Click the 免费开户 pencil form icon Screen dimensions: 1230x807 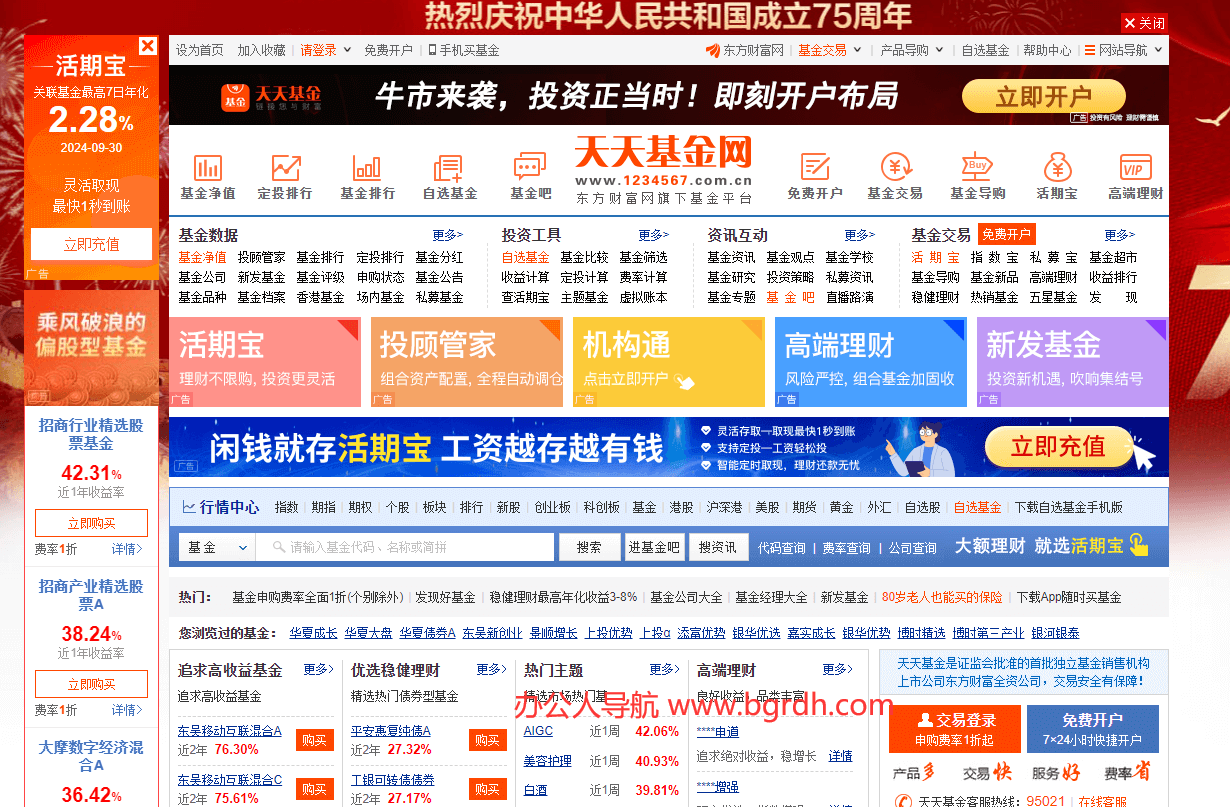coord(815,166)
